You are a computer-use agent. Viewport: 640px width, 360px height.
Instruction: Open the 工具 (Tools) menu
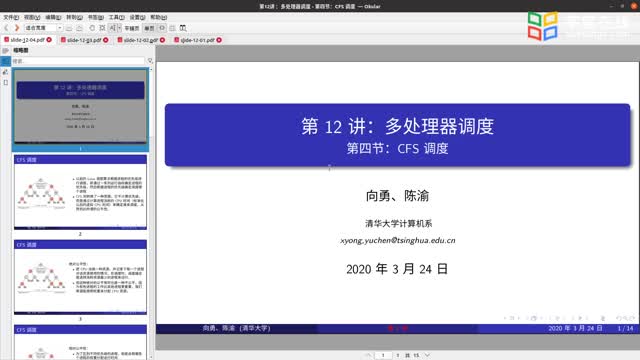click(x=116, y=17)
